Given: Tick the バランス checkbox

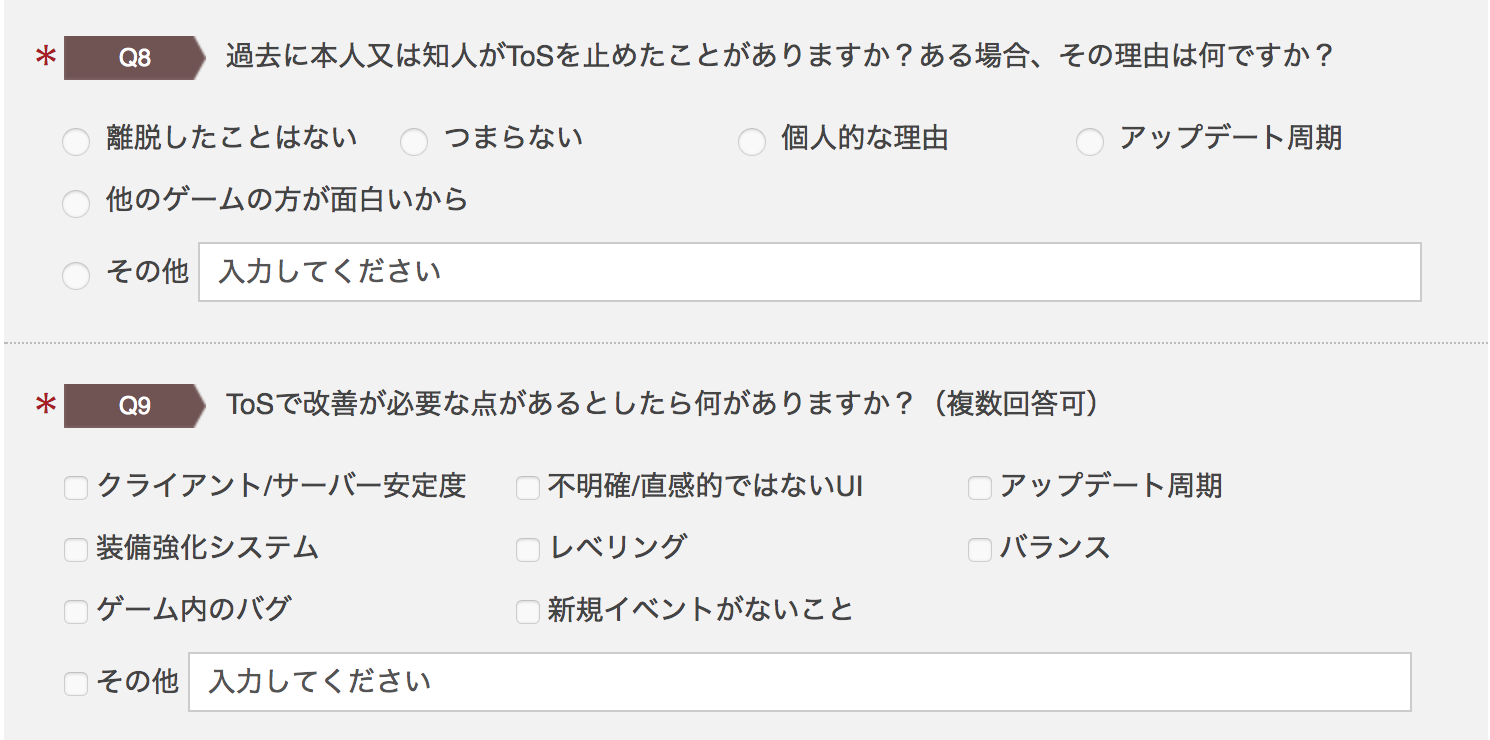Looking at the screenshot, I should [x=980, y=550].
